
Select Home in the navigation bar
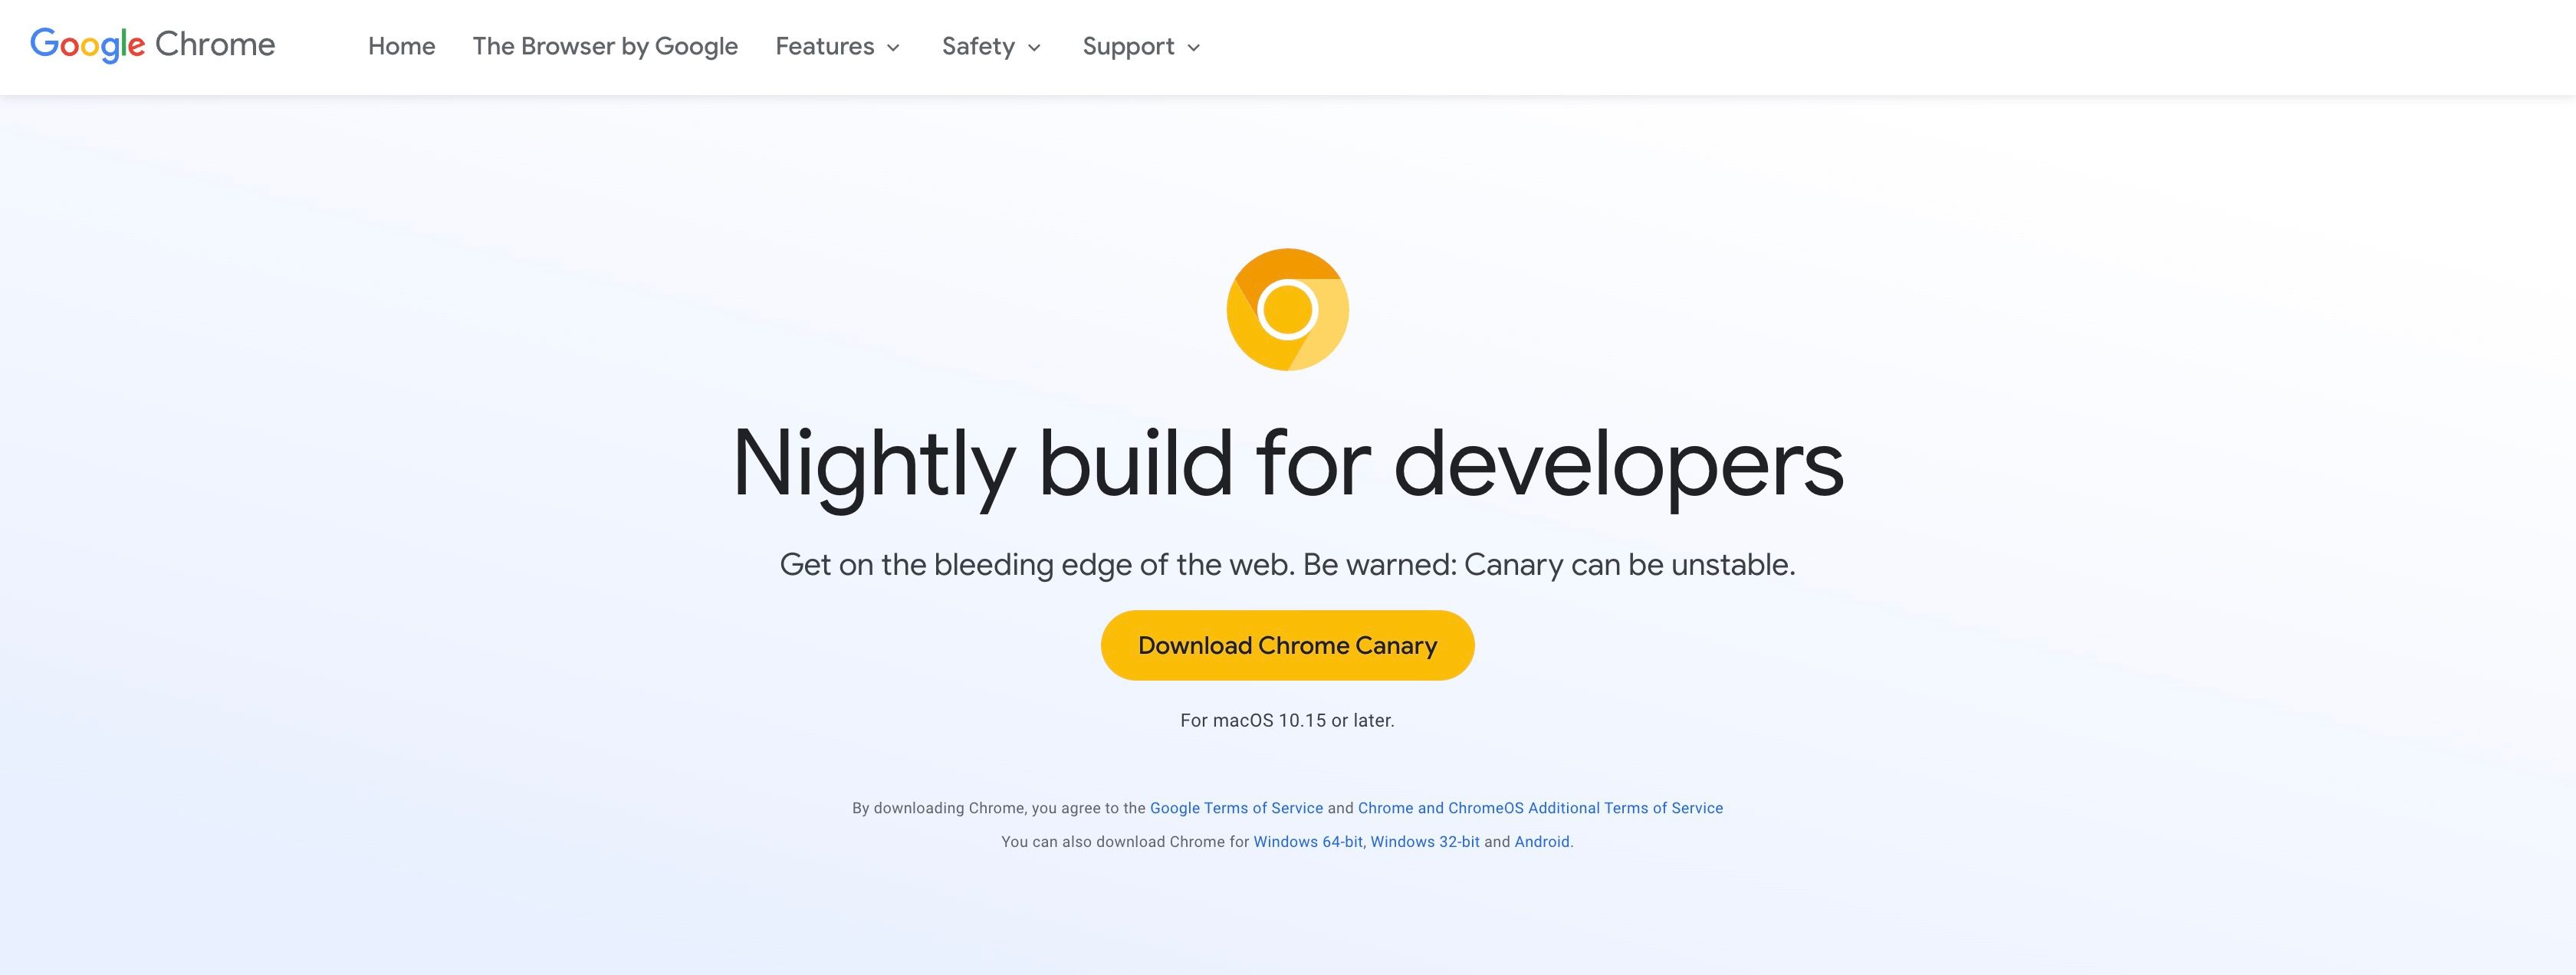(400, 46)
